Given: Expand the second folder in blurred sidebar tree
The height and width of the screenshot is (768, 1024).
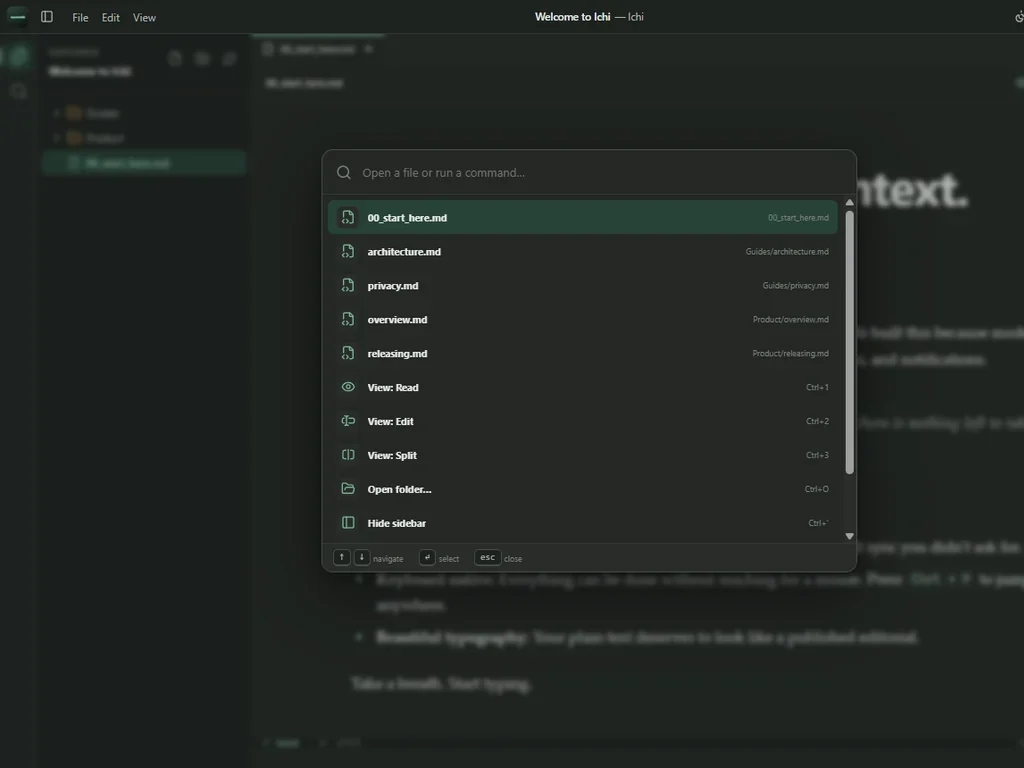Looking at the screenshot, I should point(57,138).
